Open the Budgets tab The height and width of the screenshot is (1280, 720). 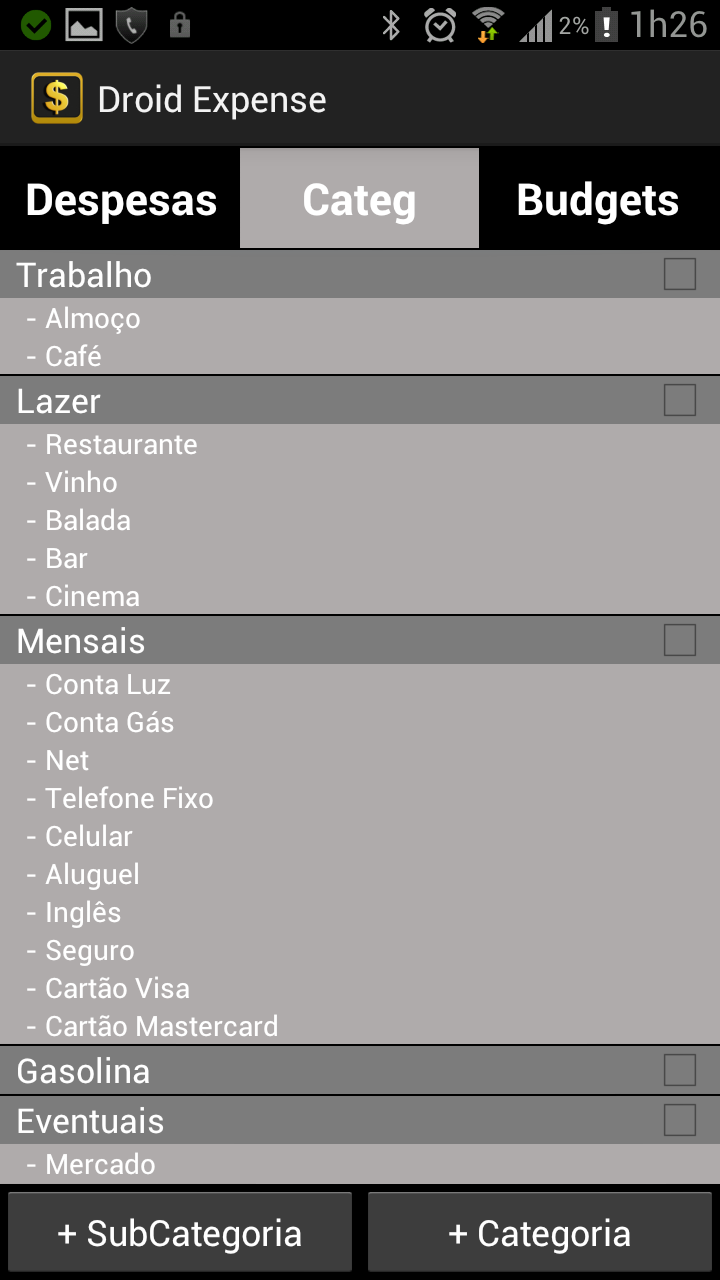click(x=598, y=200)
